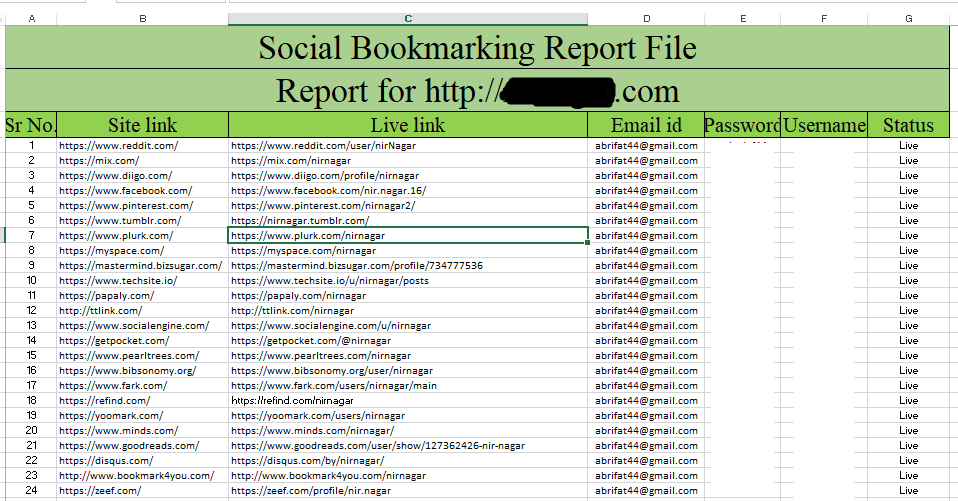Click the 'Status' header cell
Image resolution: width=958 pixels, height=501 pixels.
point(909,125)
